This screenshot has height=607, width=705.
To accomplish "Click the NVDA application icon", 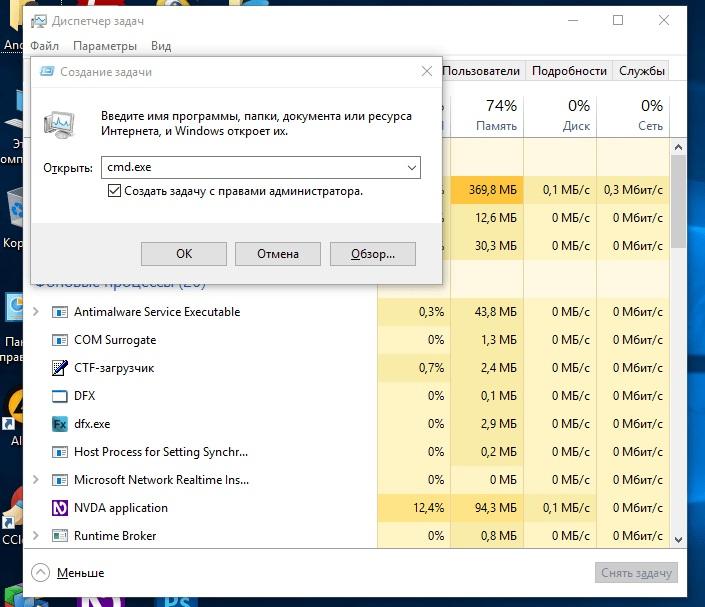I will [60, 508].
